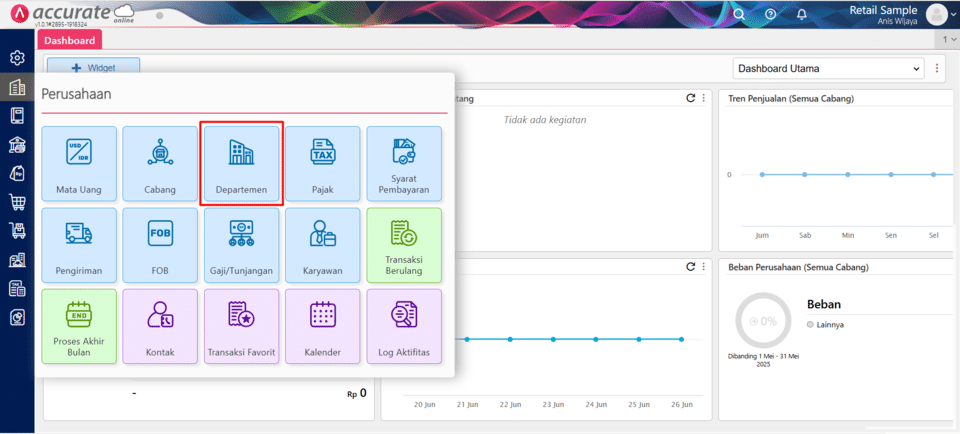
Task: Open the Cabang branch tile
Action: click(160, 163)
